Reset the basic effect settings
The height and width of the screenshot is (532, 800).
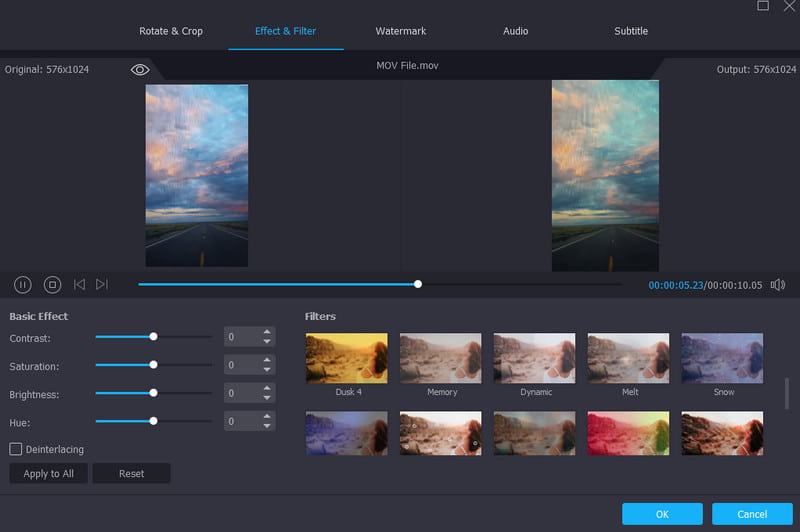[131, 473]
